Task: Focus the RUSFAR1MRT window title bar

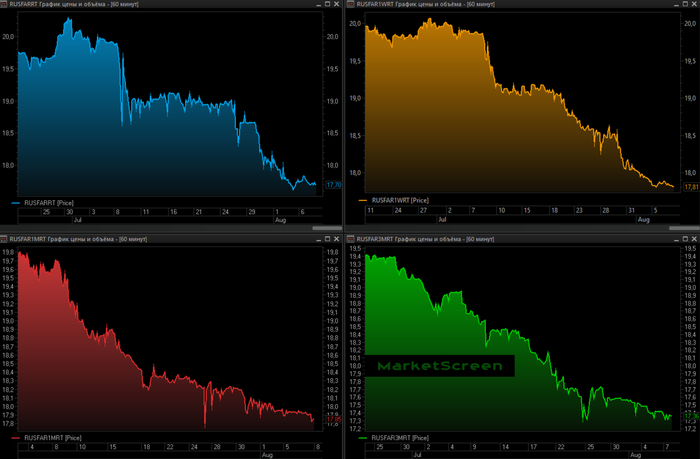Action: (150, 239)
